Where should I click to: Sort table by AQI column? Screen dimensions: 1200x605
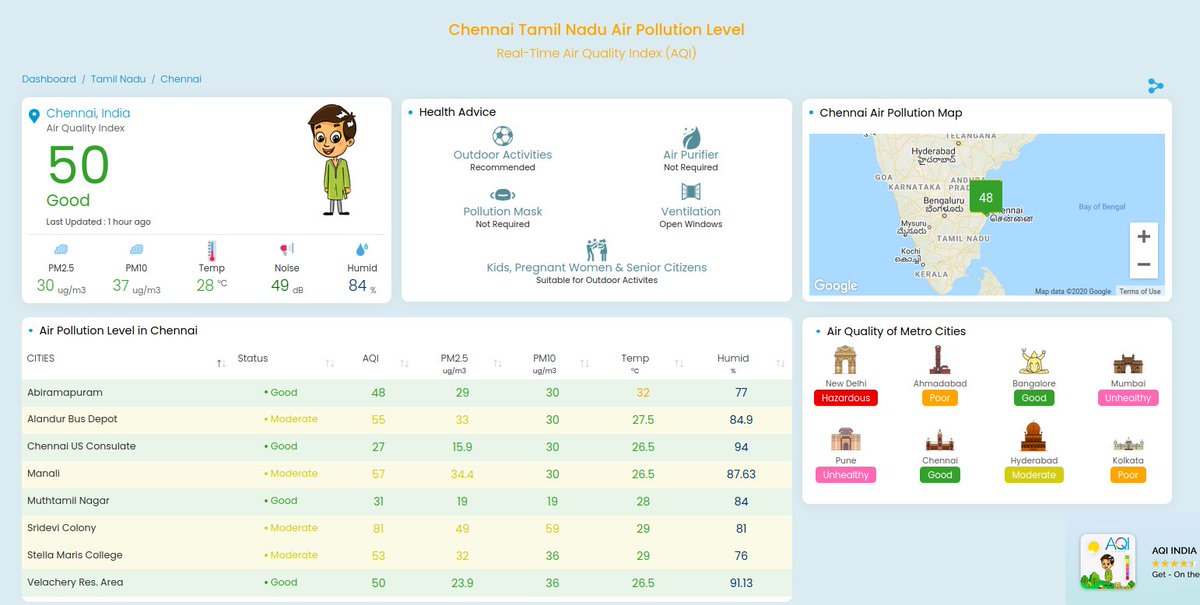405,364
